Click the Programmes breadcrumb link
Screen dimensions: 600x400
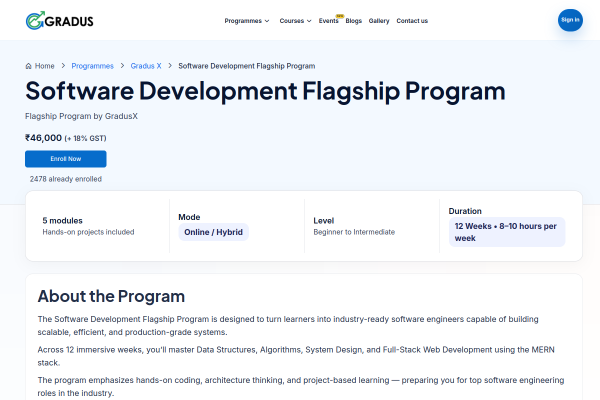coord(92,66)
